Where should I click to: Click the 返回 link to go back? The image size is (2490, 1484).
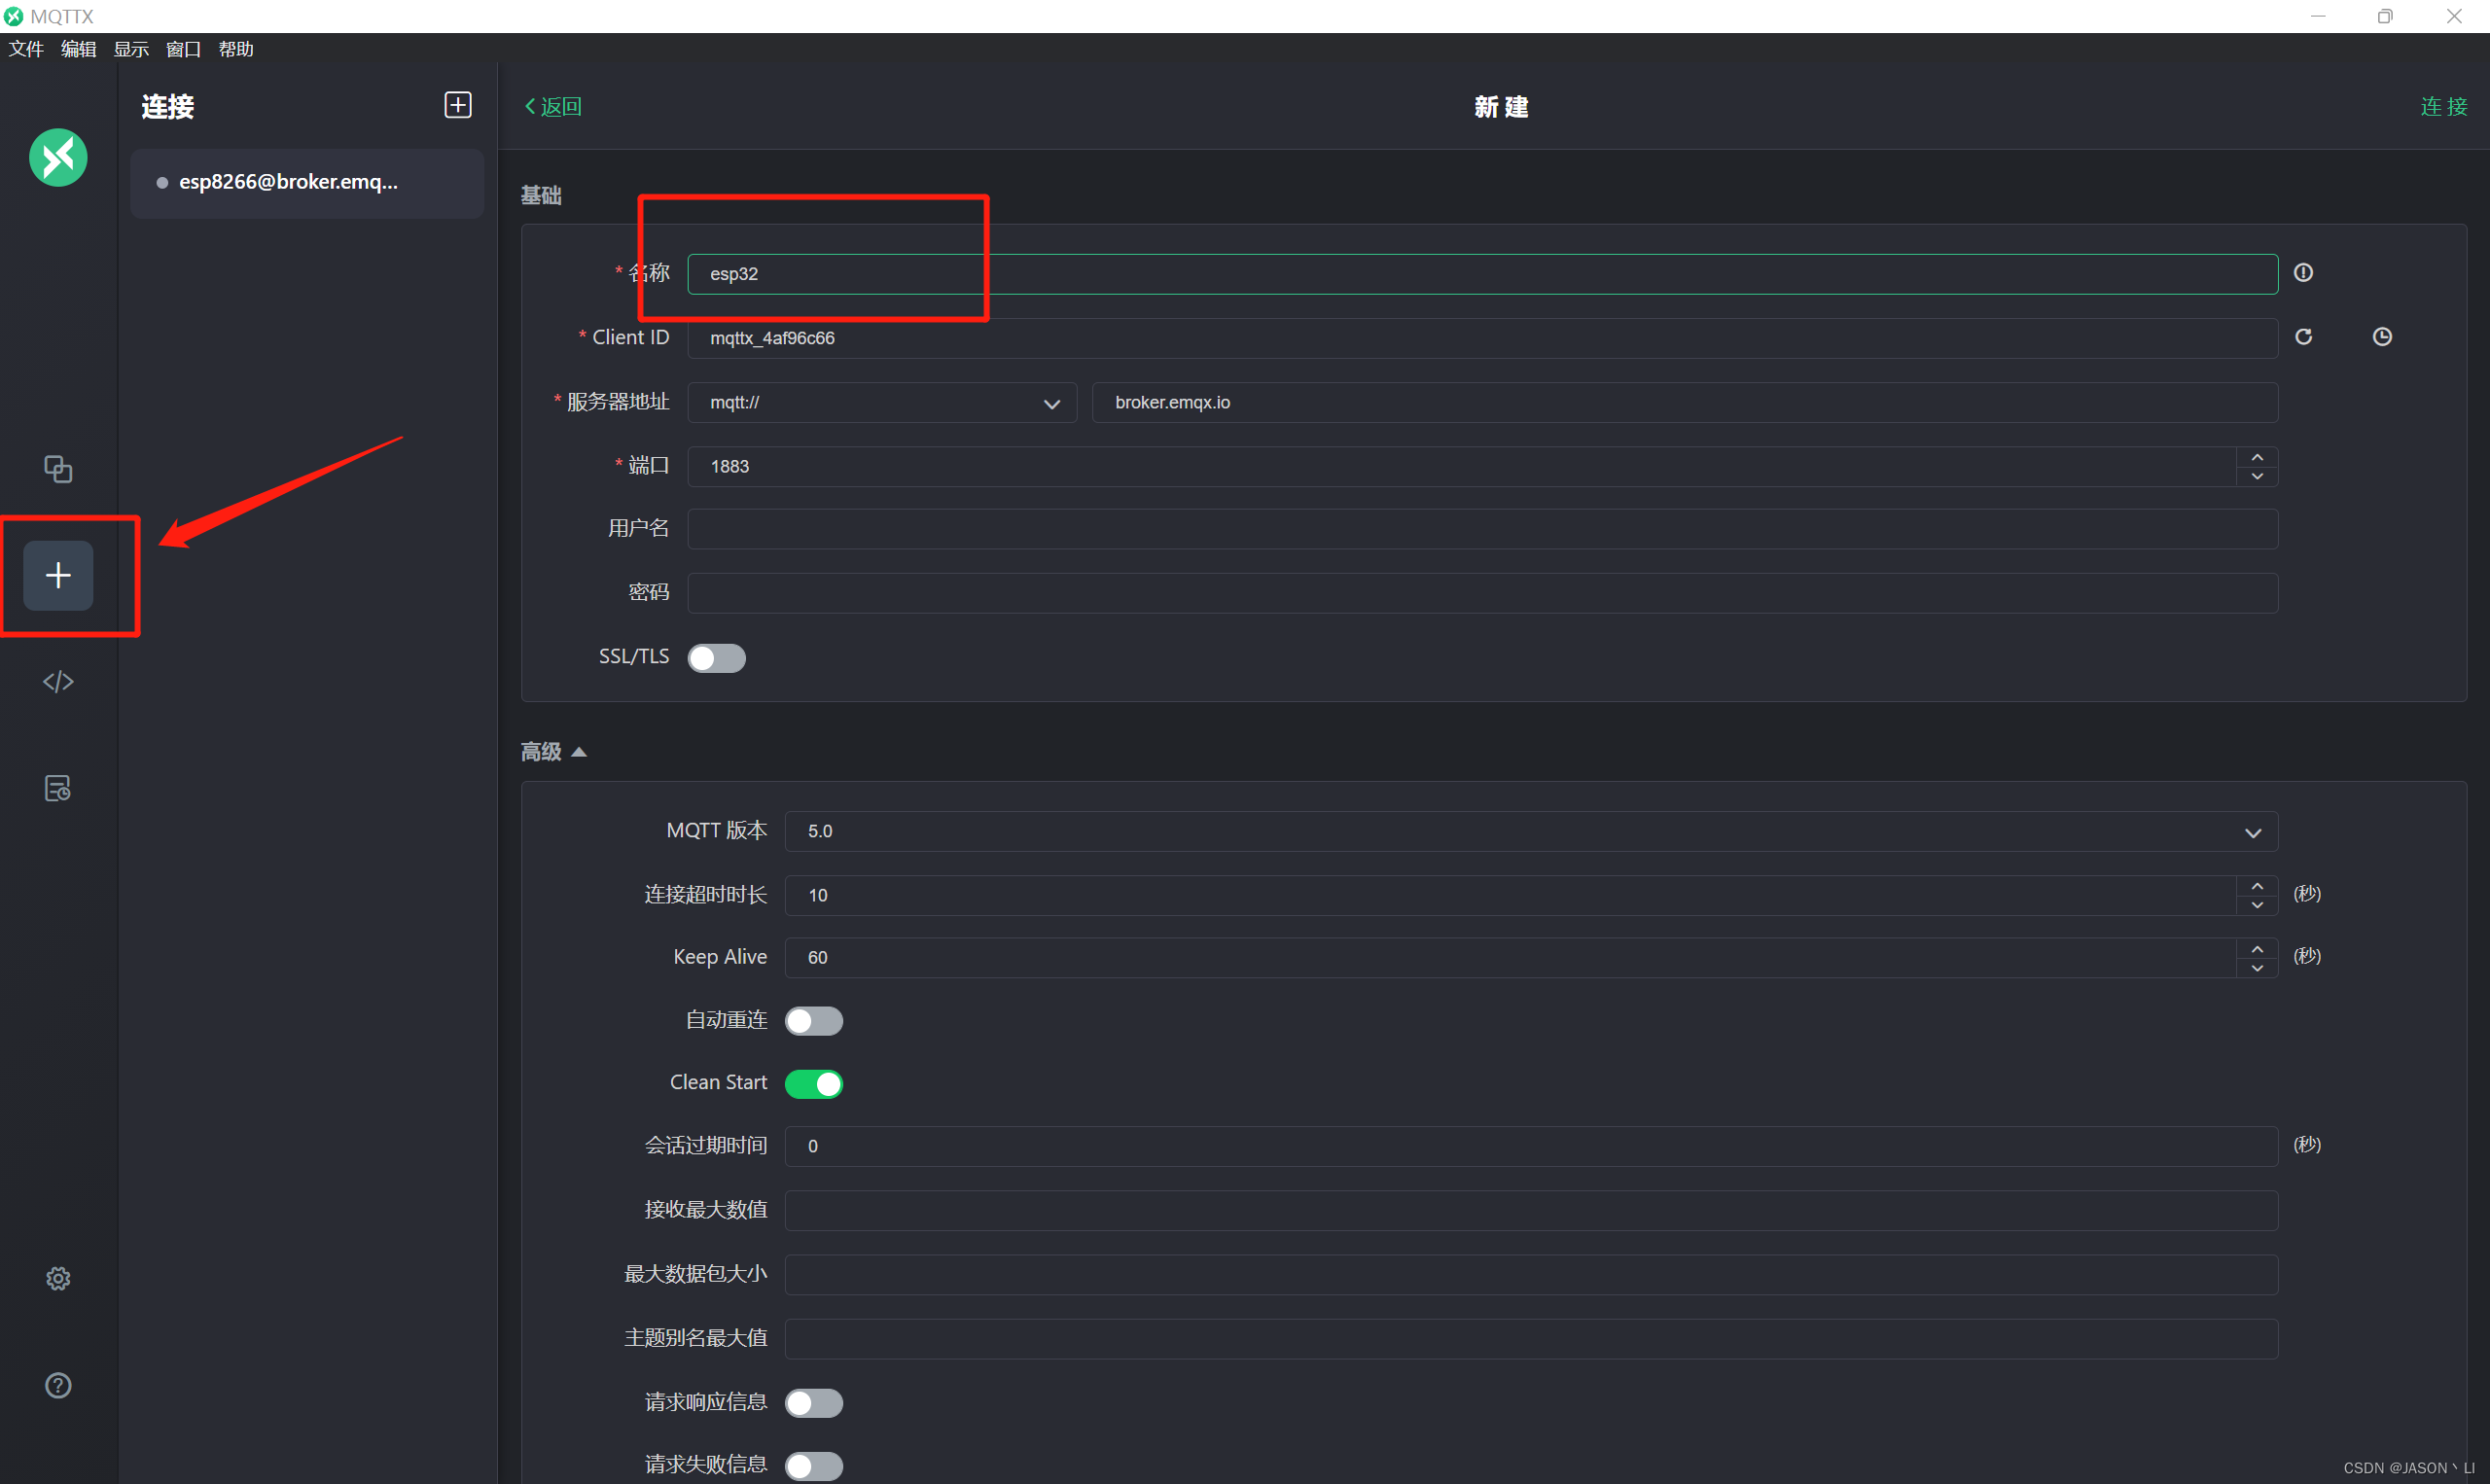[x=552, y=106]
